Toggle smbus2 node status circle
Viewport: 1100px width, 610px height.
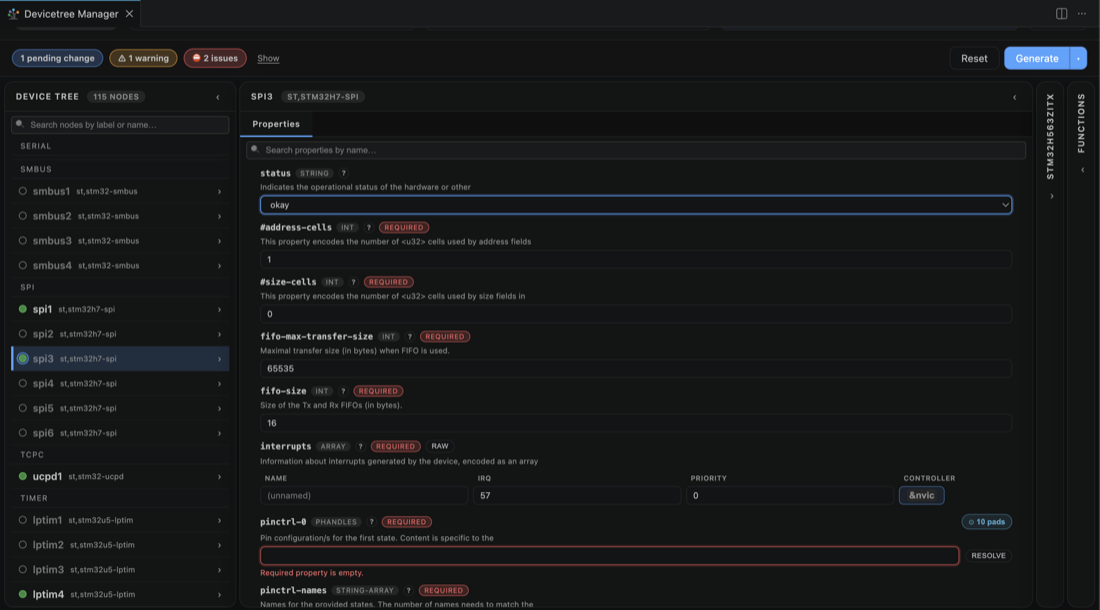(x=22, y=216)
